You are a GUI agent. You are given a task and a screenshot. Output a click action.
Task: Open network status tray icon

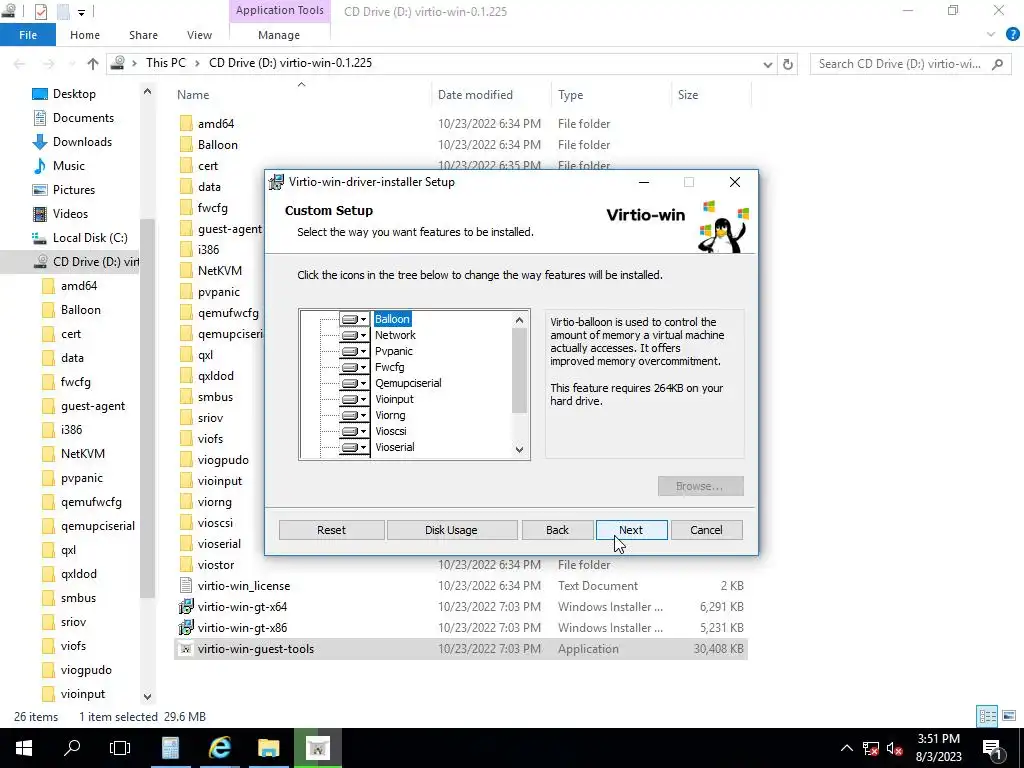coord(871,749)
